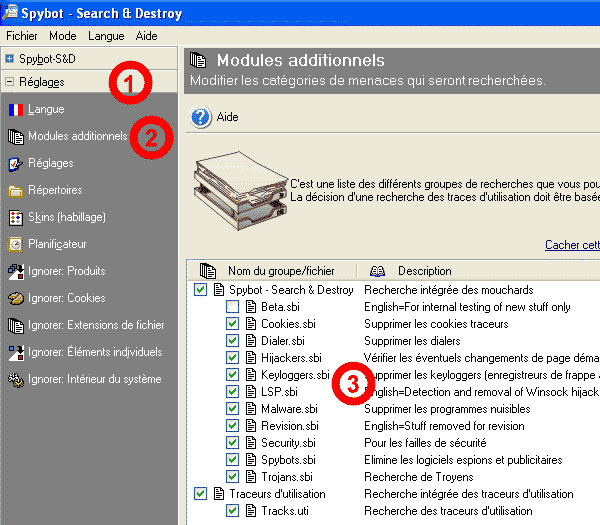
Task: Expand the Spybot-S&D sidebar section
Action: click(x=10, y=59)
